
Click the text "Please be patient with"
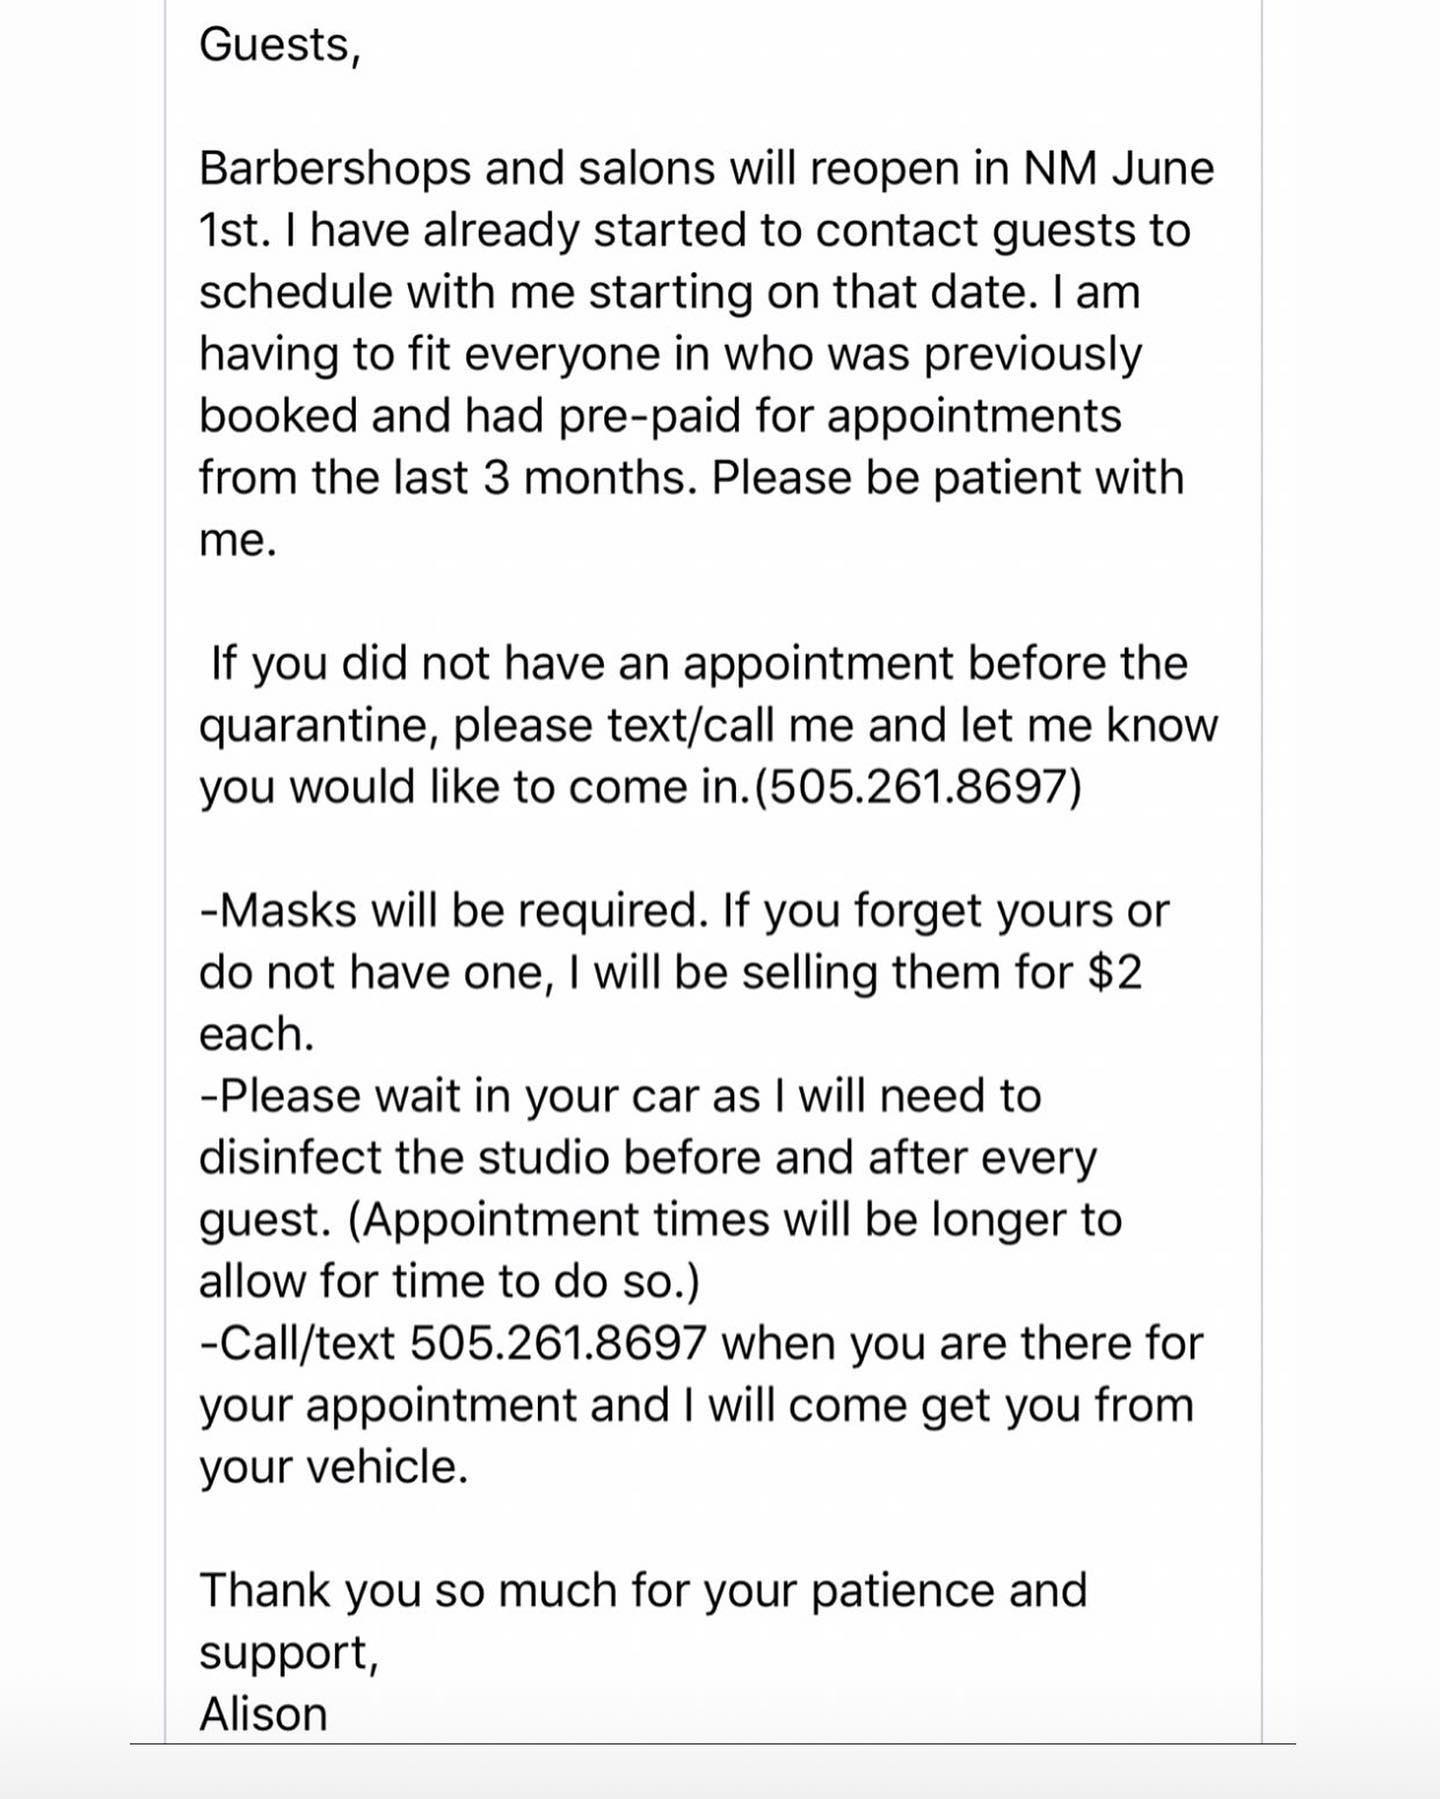tap(947, 477)
